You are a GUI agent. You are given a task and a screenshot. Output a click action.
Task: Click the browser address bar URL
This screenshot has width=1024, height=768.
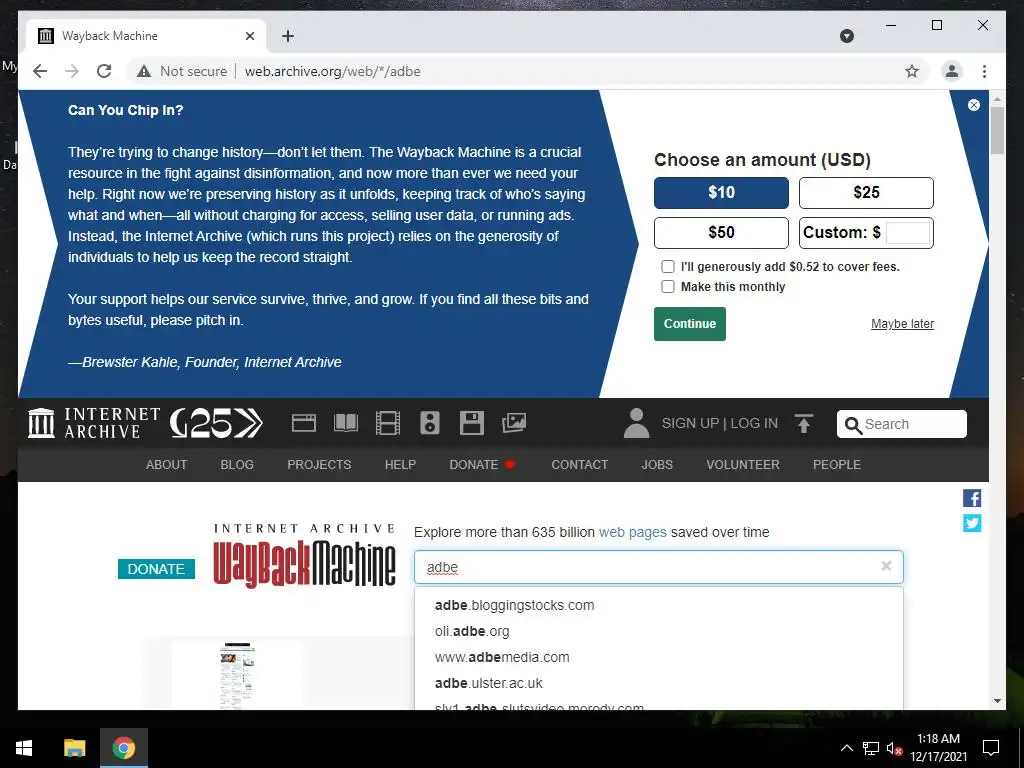tap(332, 71)
